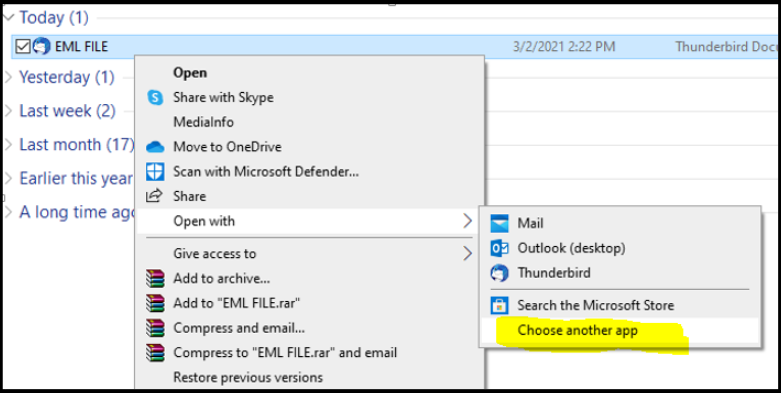Select Compress and email...
Image resolution: width=781 pixels, height=393 pixels.
tap(239, 328)
